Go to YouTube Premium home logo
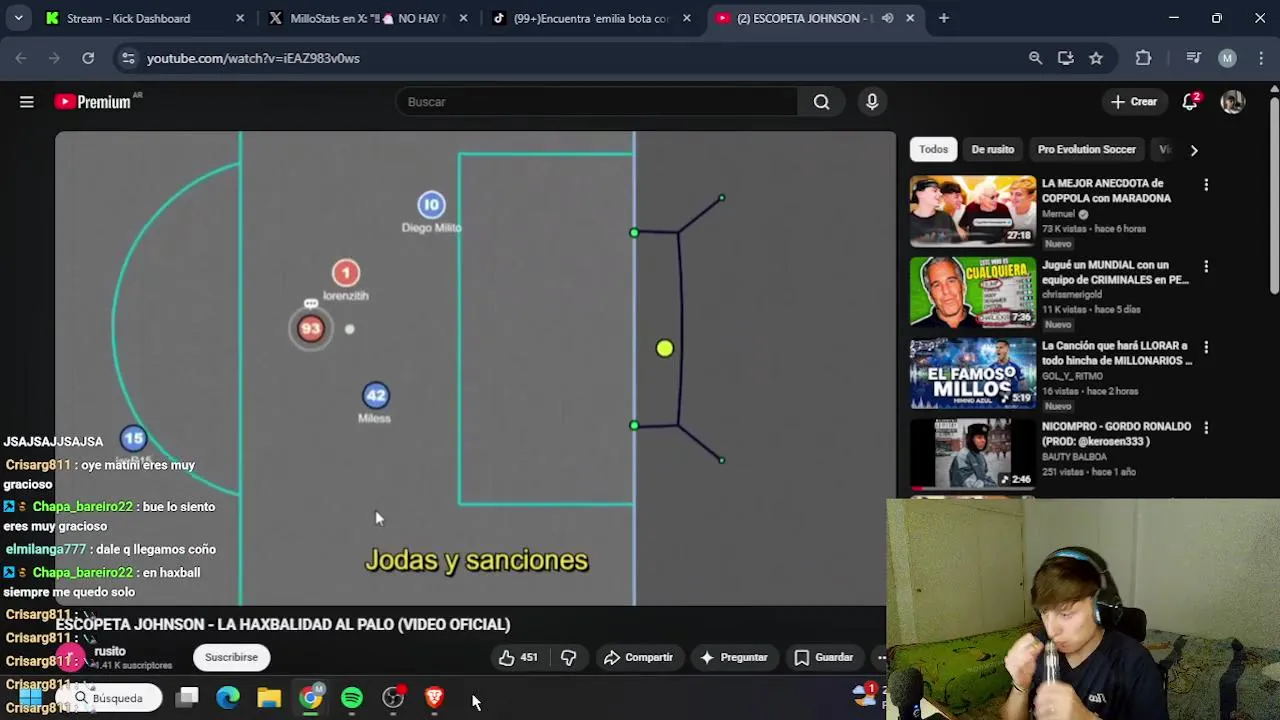This screenshot has height=720, width=1280. coord(93,102)
